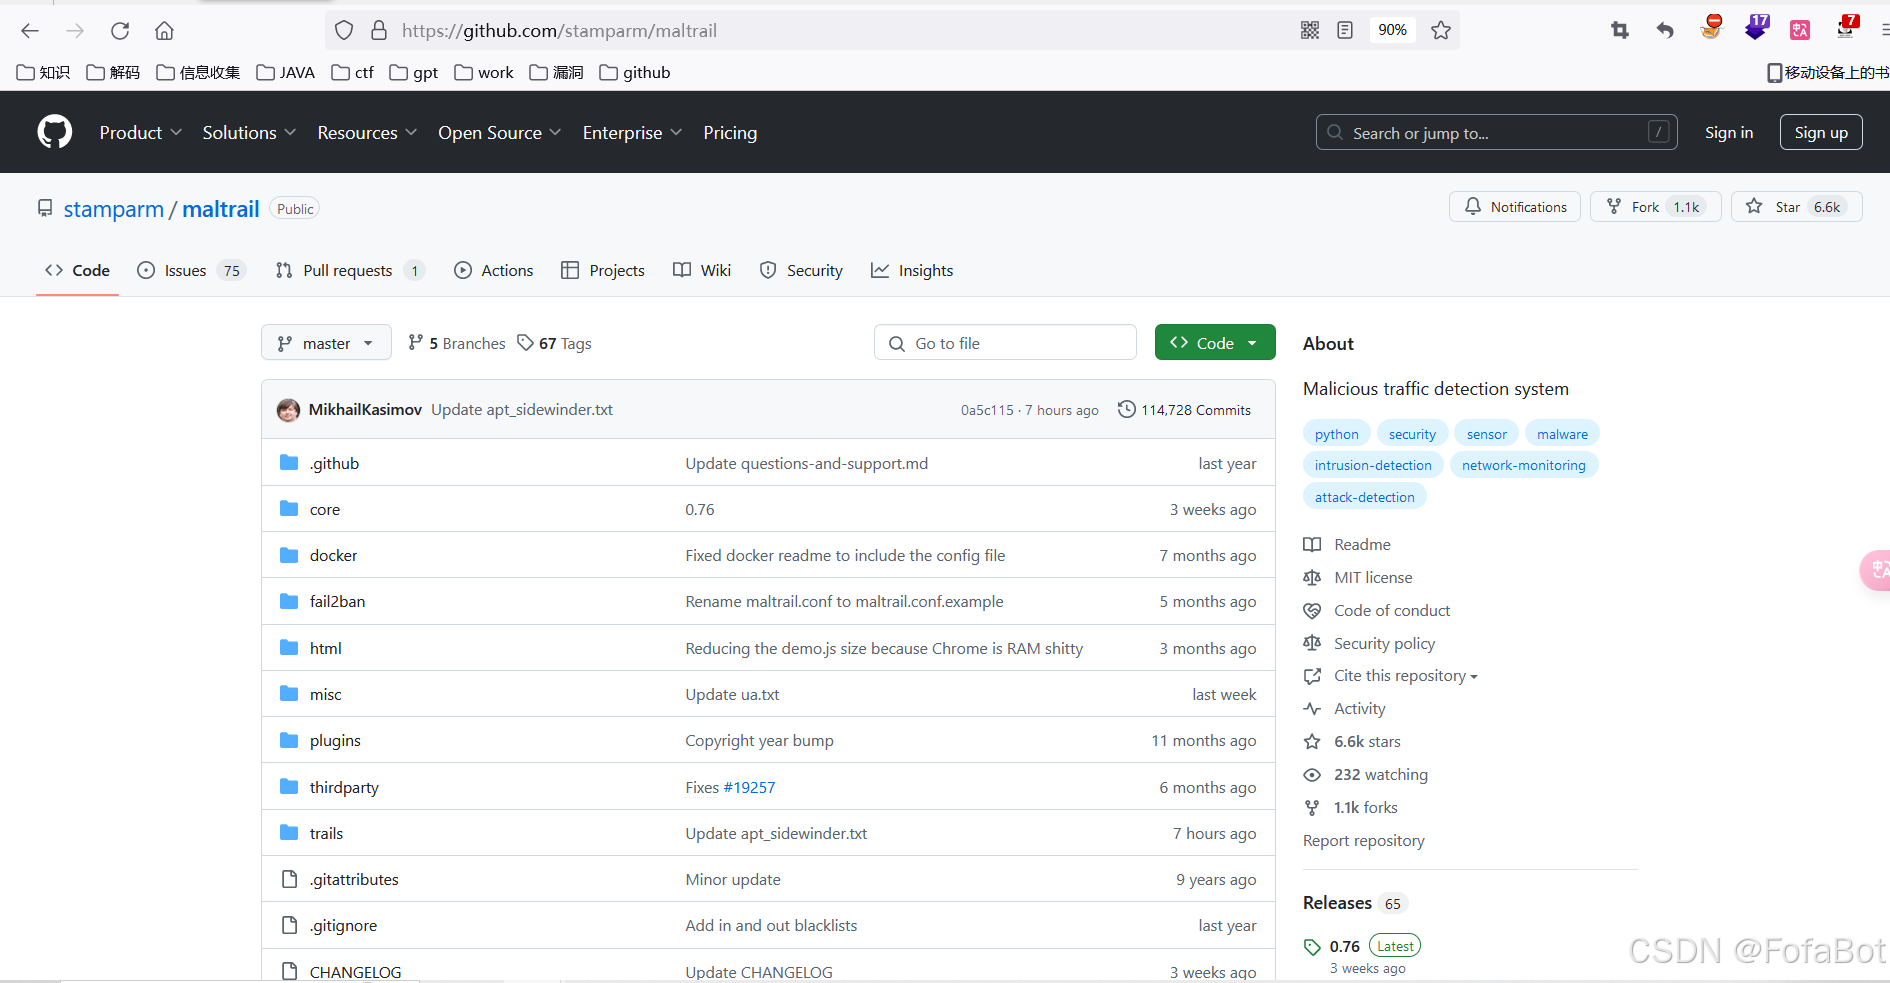Expand the Product menu
The height and width of the screenshot is (983, 1890).
click(140, 132)
